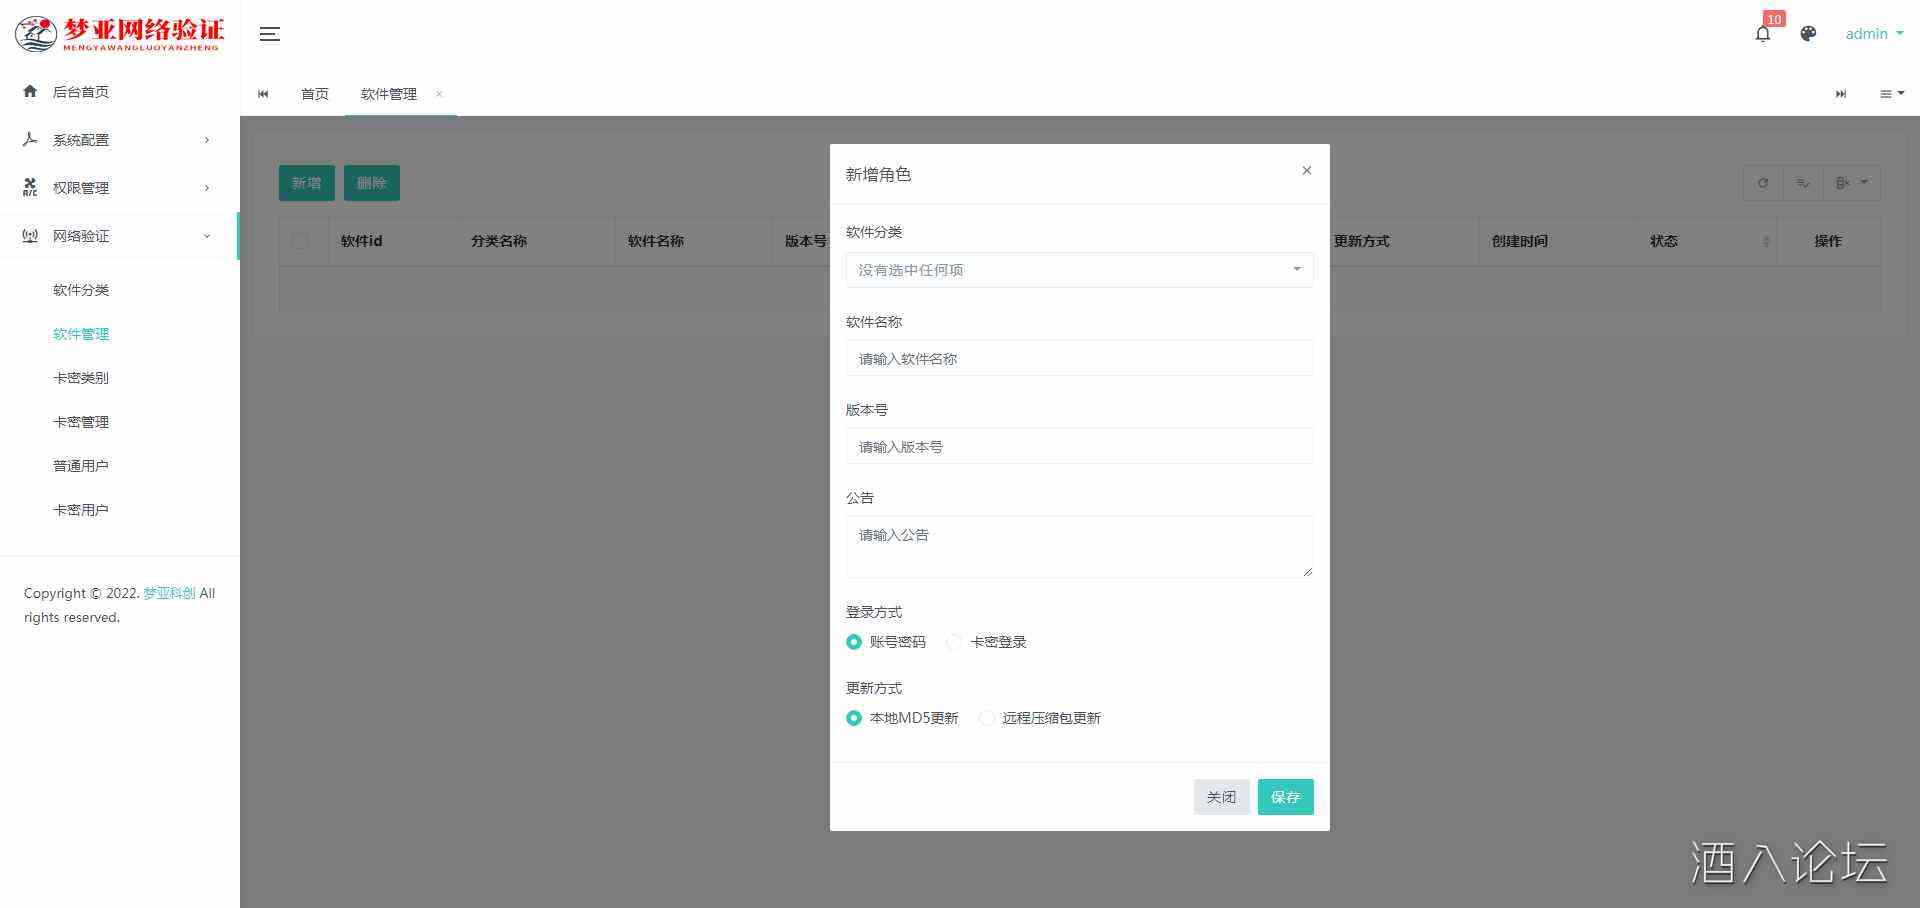The width and height of the screenshot is (1920, 908).
Task: Close the 新增角色 dialog with X
Action: 1306,171
